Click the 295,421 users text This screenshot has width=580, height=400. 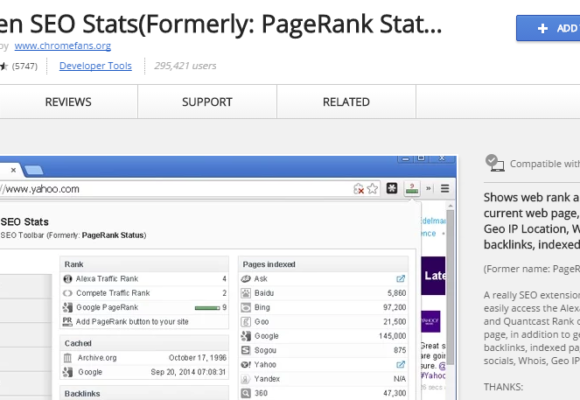coord(185,66)
